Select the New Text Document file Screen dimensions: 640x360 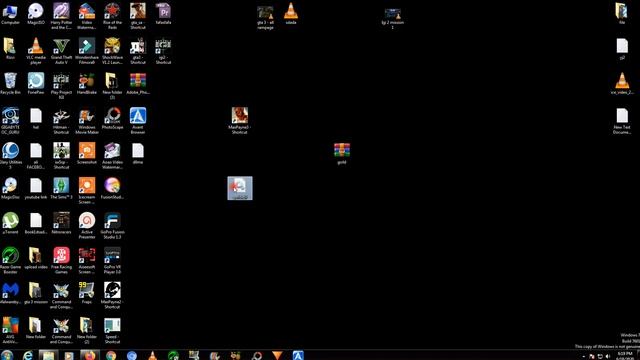point(622,121)
